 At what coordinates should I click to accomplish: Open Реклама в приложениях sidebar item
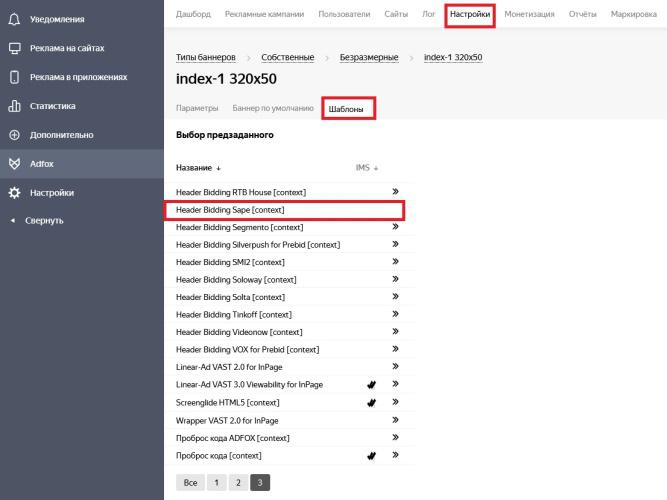coord(78,77)
